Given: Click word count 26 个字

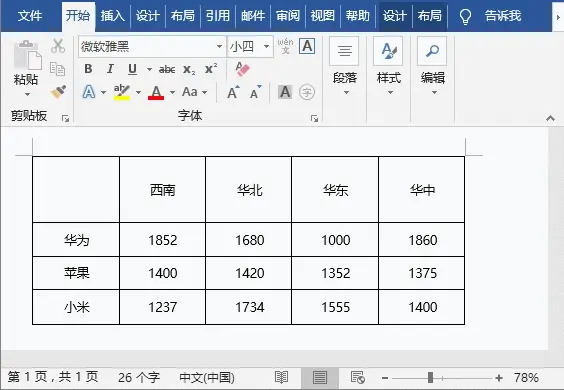Looking at the screenshot, I should pos(139,377).
